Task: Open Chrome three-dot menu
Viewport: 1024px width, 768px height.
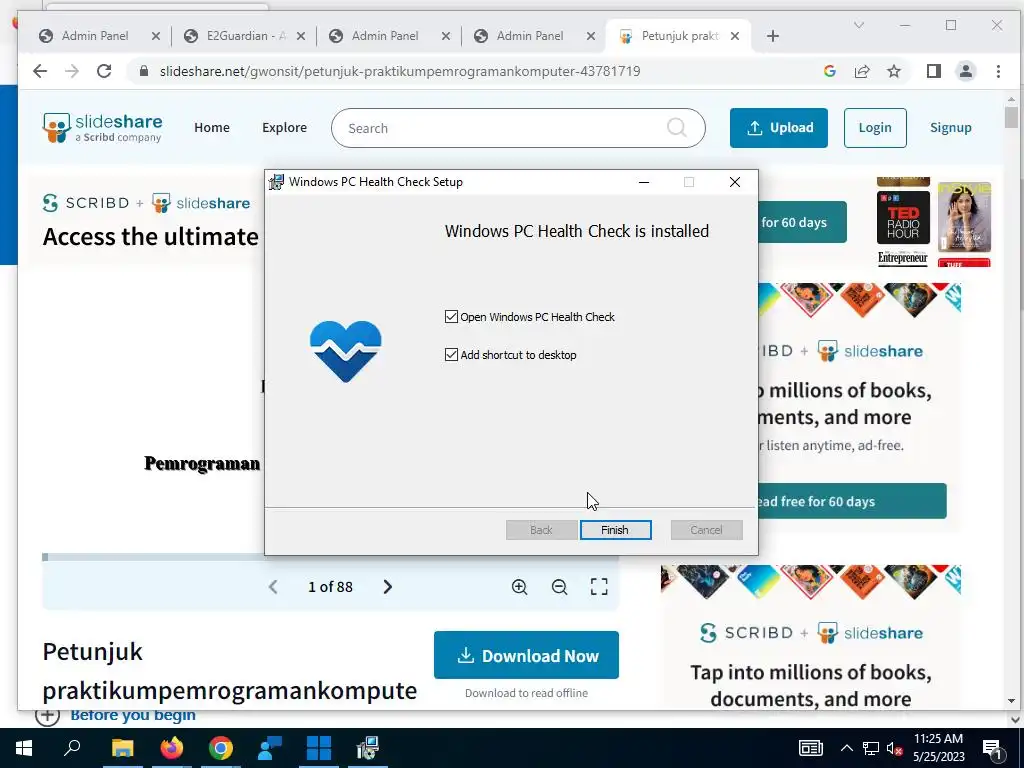Action: 998,71
